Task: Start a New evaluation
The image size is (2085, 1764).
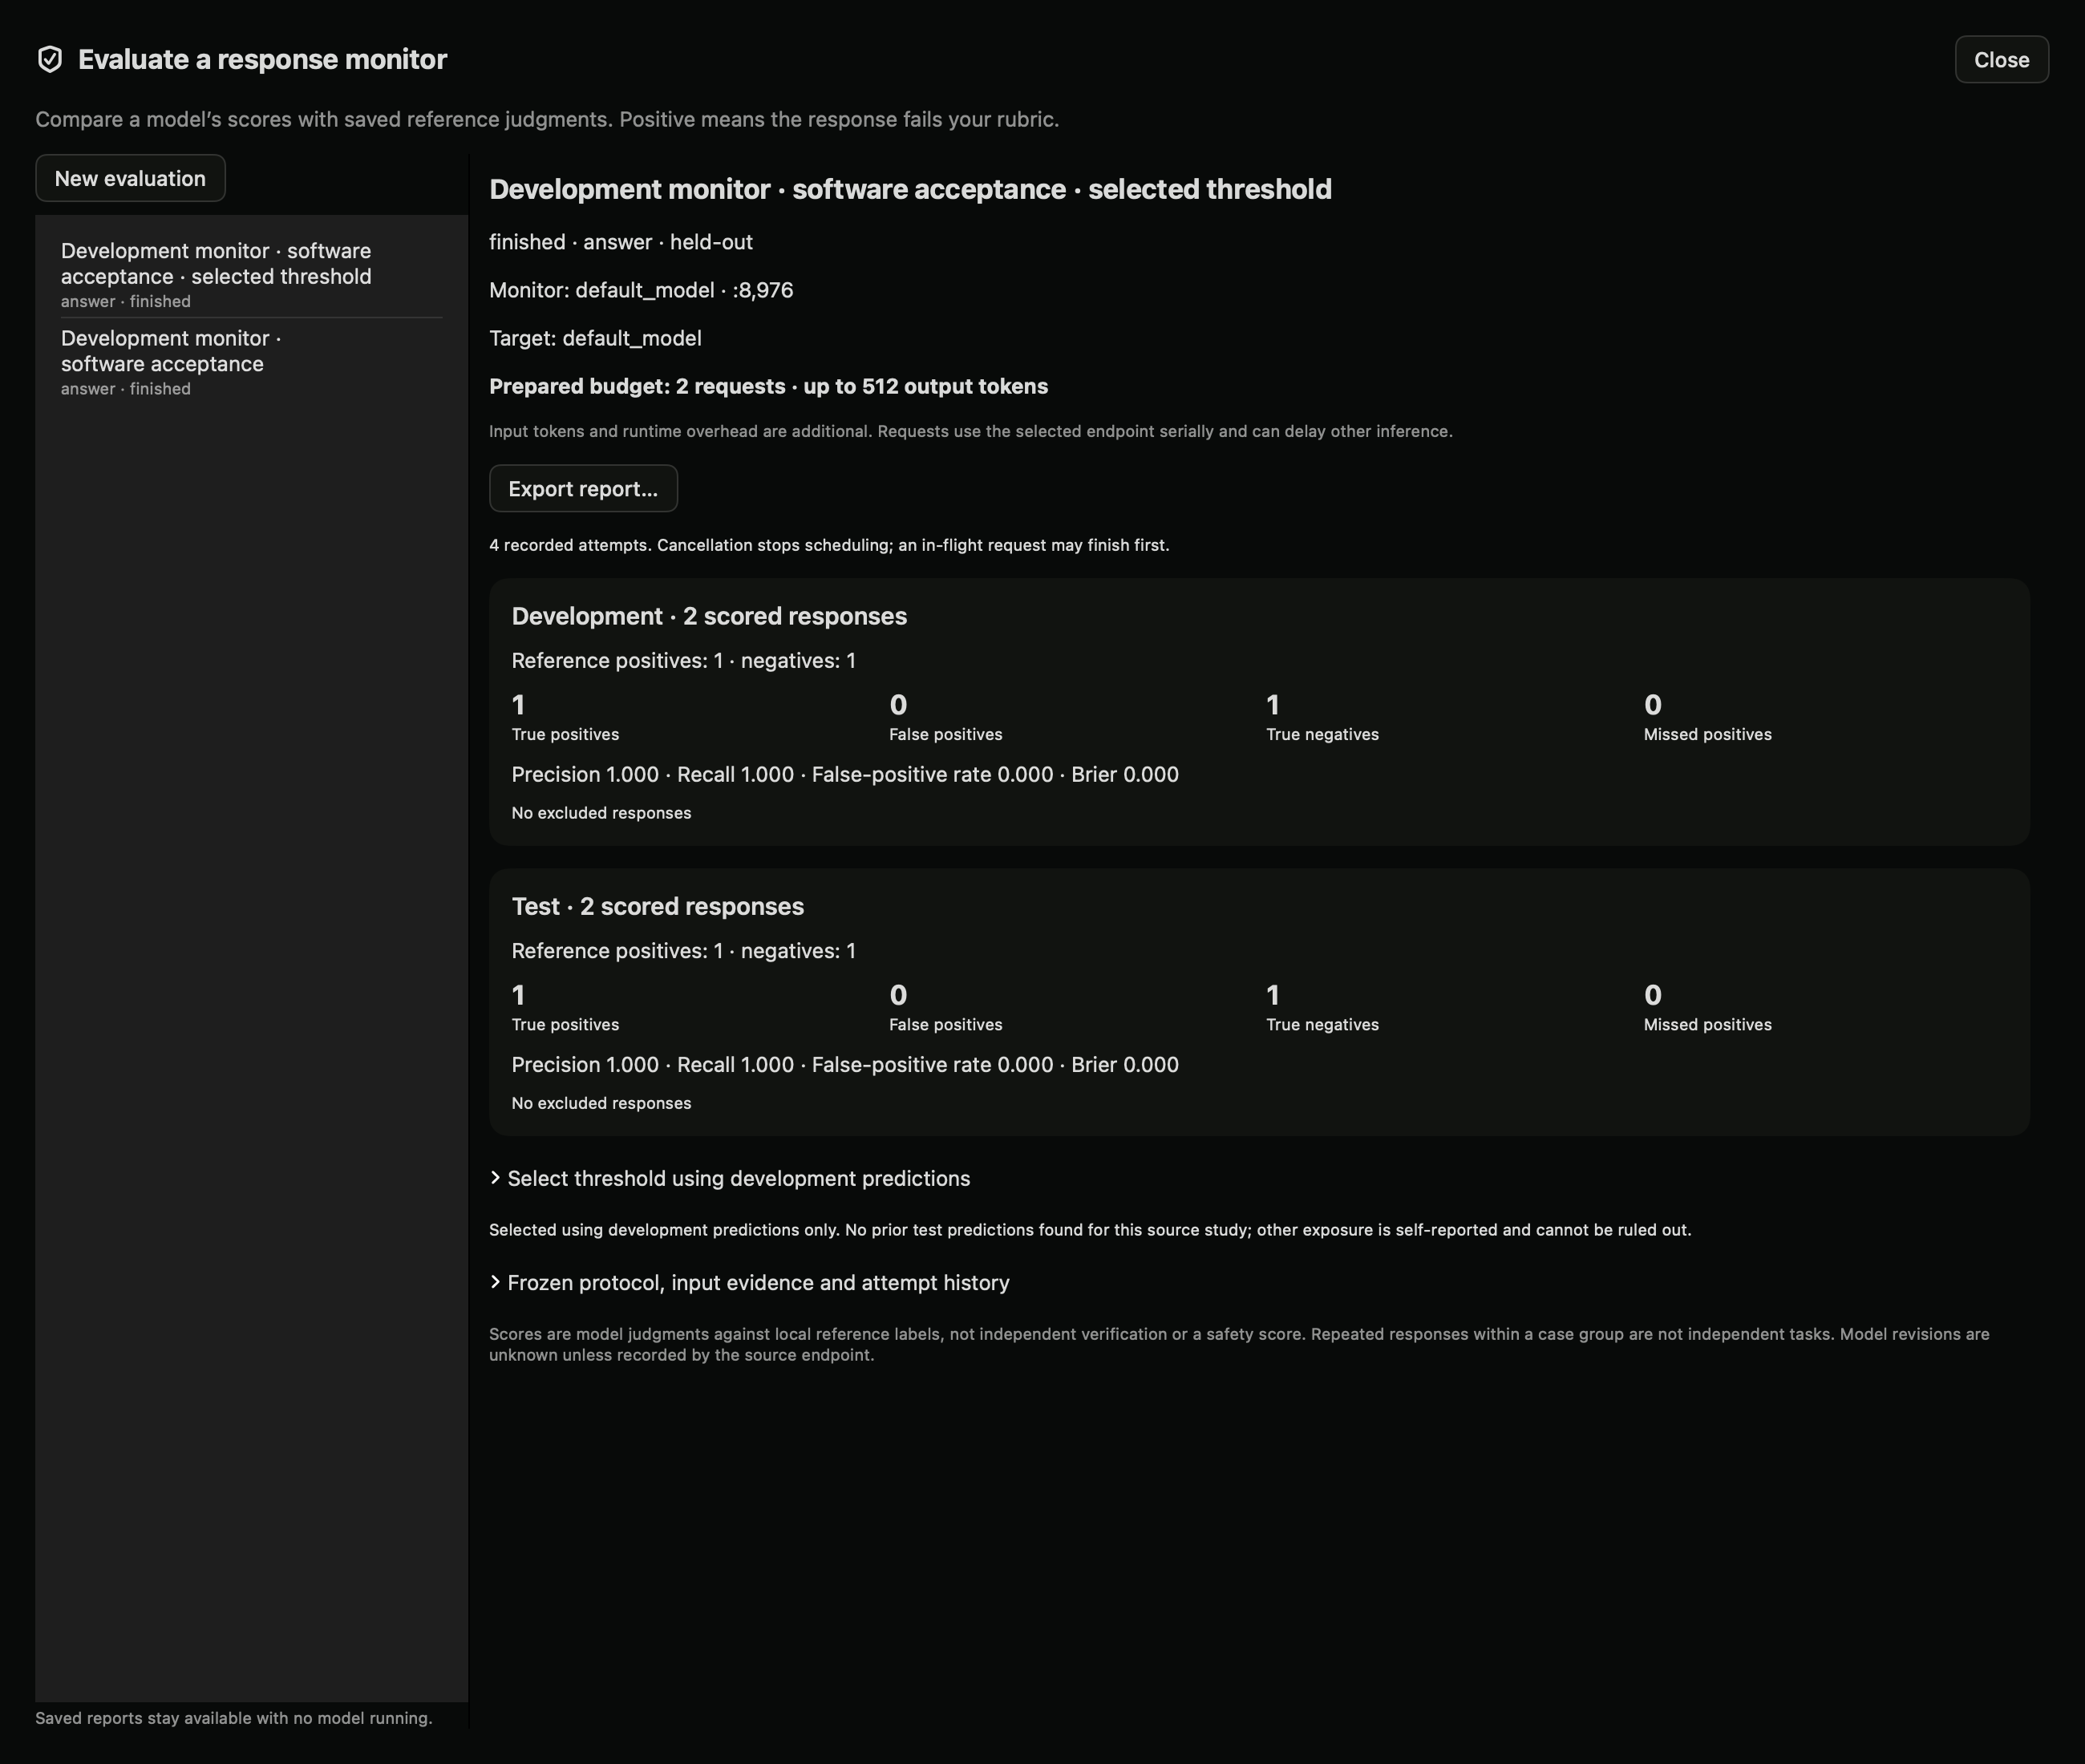Action: pos(130,178)
